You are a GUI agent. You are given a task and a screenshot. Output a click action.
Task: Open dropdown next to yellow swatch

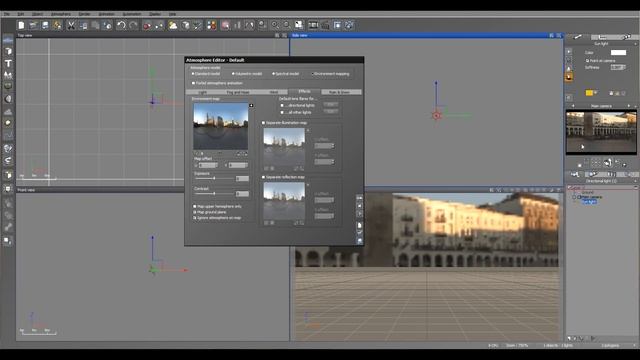coord(596,93)
